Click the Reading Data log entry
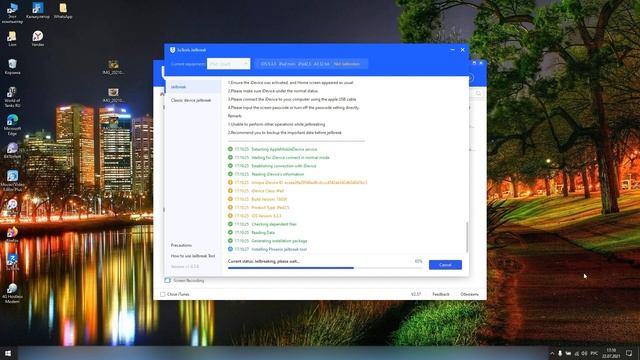The width and height of the screenshot is (640, 360). 251,233
